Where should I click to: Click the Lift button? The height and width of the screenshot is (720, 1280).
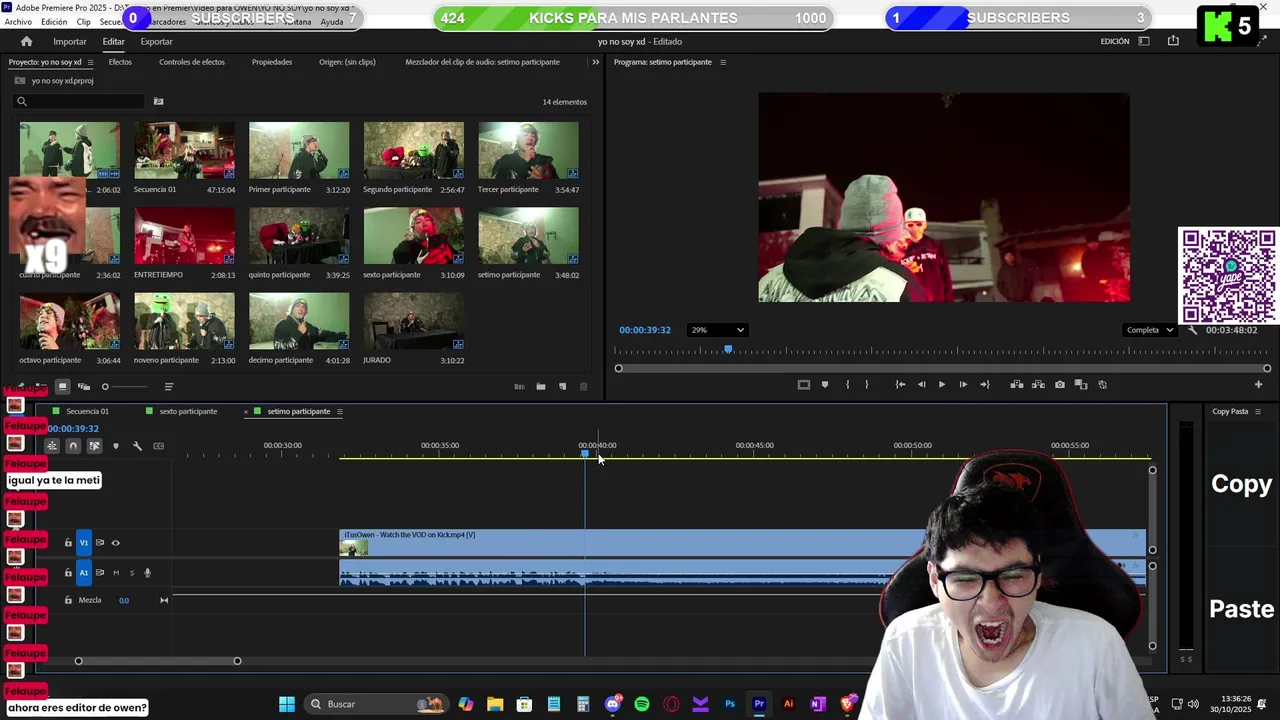1017,385
